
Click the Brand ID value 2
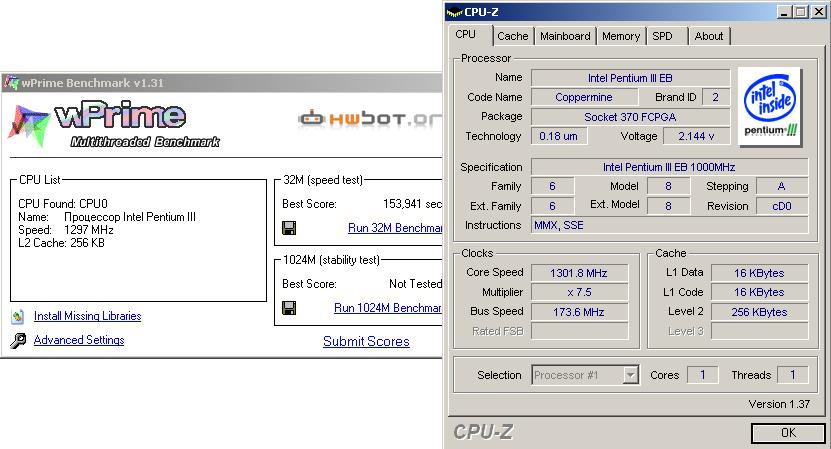point(716,98)
